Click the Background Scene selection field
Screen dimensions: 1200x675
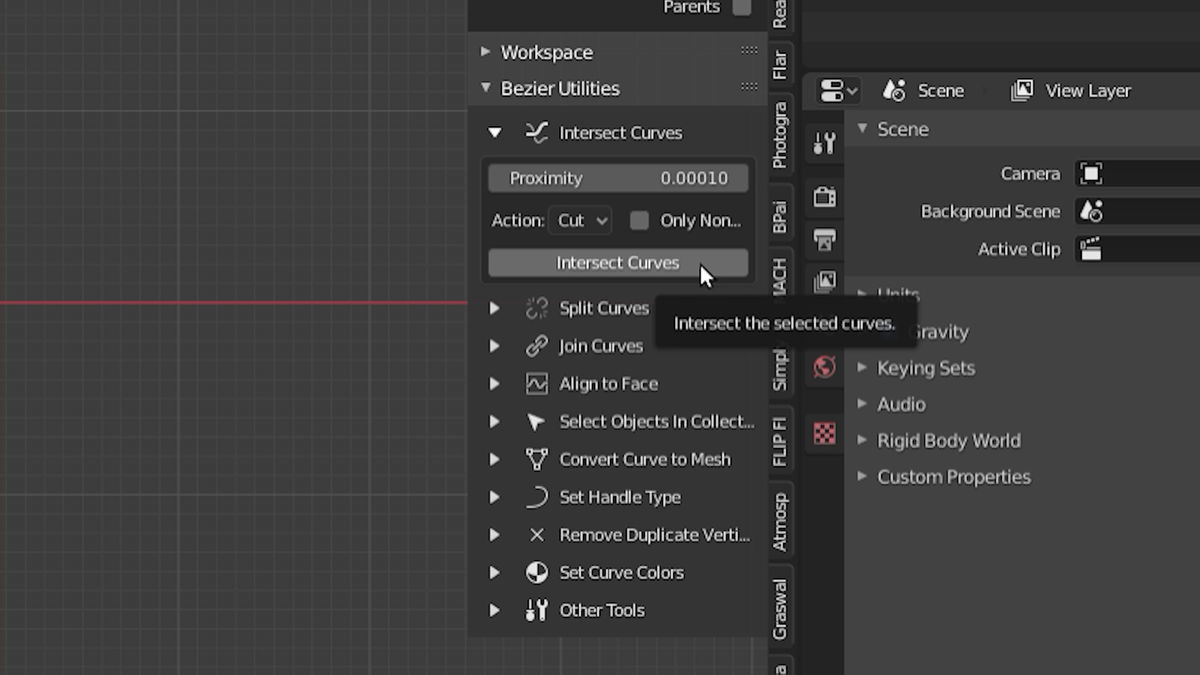pos(1138,211)
